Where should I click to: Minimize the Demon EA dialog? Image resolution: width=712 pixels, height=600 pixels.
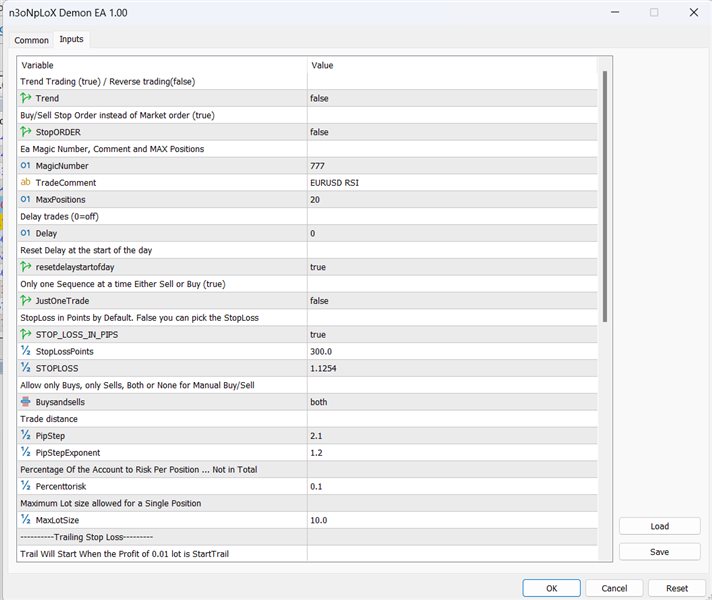[x=615, y=12]
